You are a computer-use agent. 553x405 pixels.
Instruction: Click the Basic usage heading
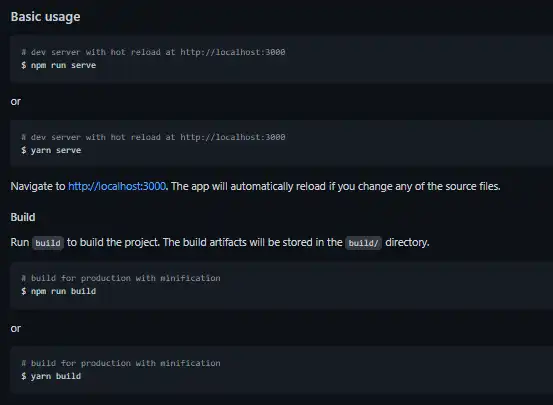45,17
